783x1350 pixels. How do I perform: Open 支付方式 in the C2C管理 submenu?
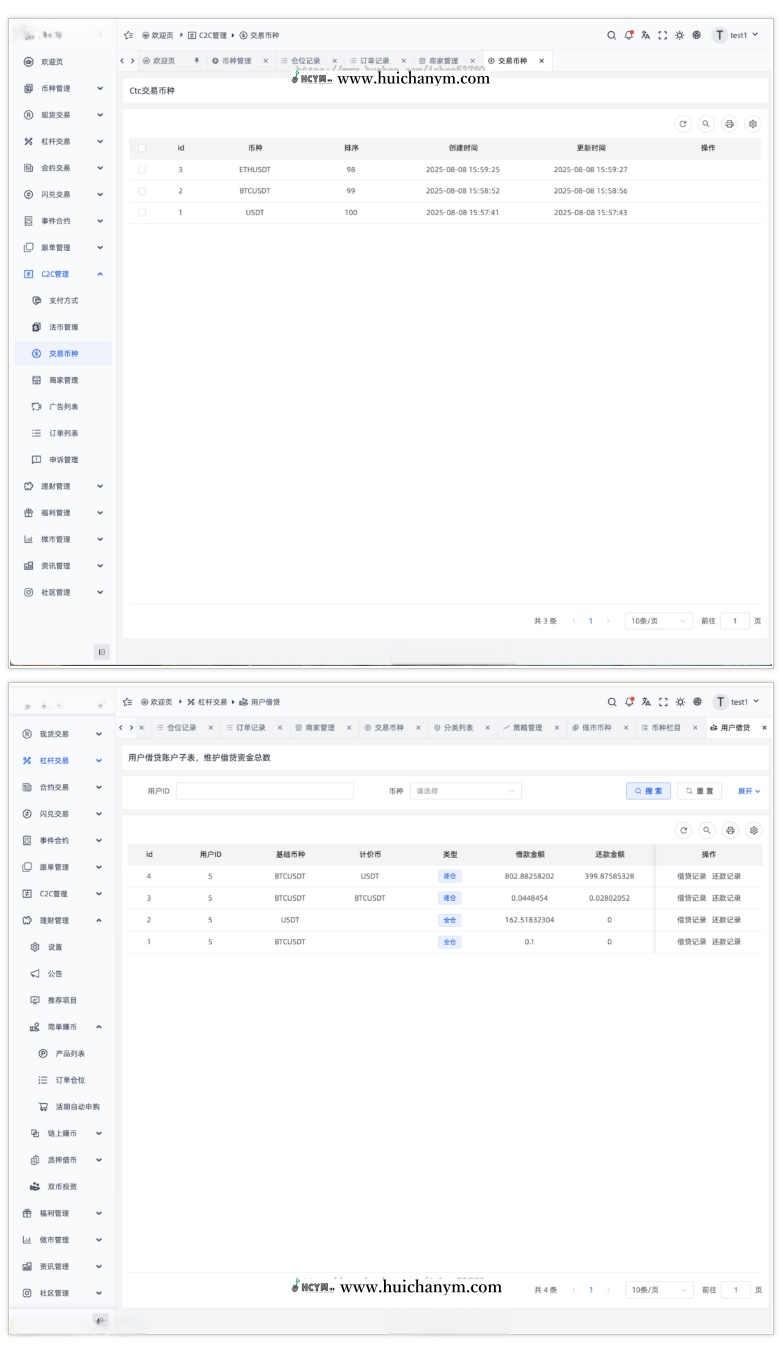[x=63, y=300]
